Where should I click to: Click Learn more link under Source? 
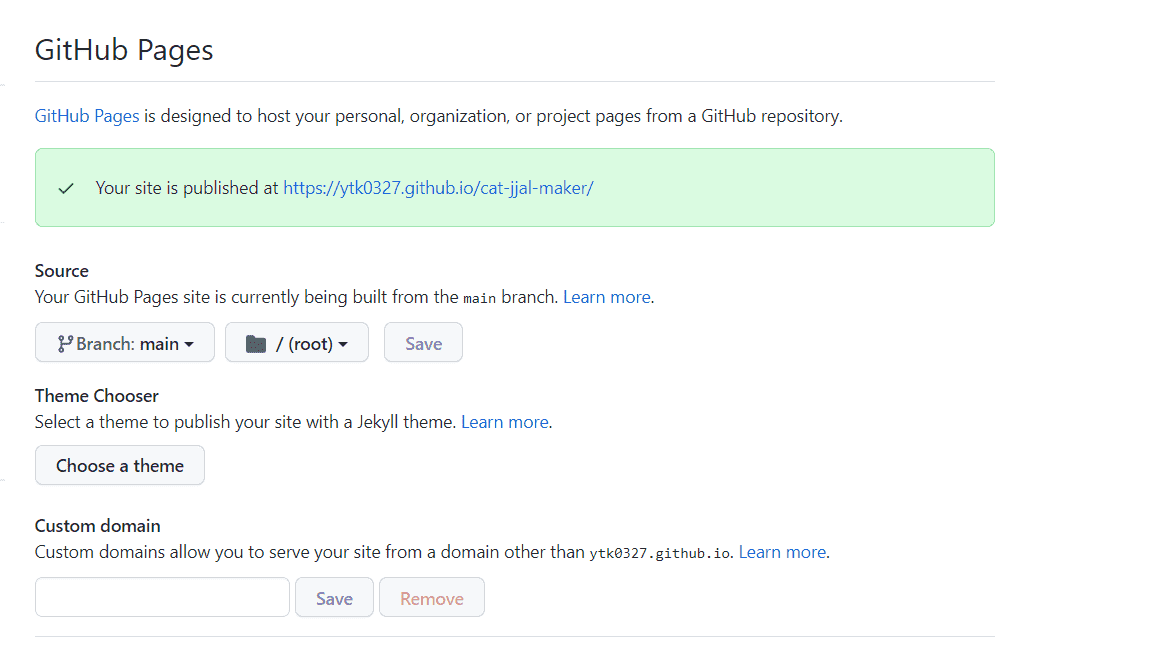(607, 297)
